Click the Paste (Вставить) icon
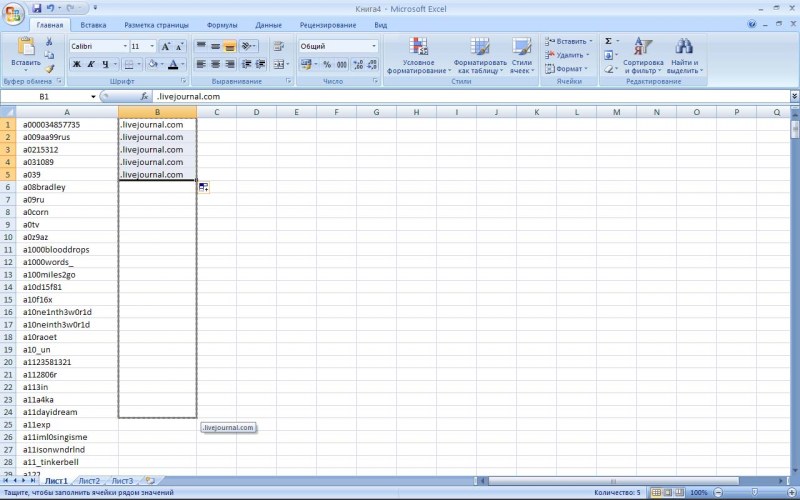This screenshot has width=800, height=500. pos(26,46)
